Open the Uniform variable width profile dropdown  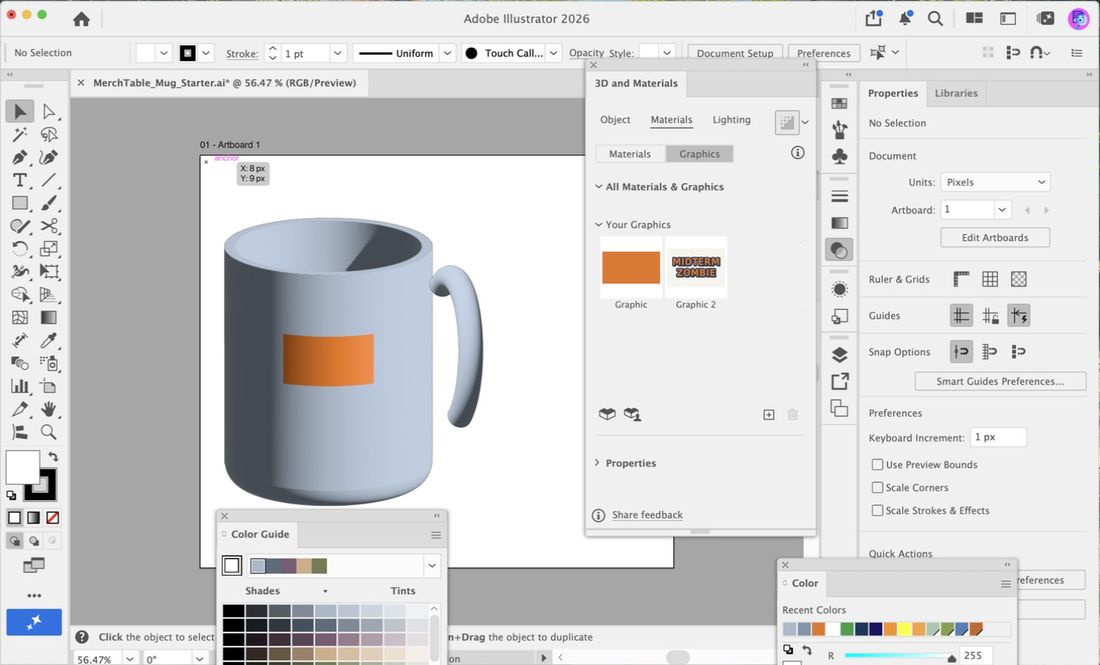coord(447,53)
